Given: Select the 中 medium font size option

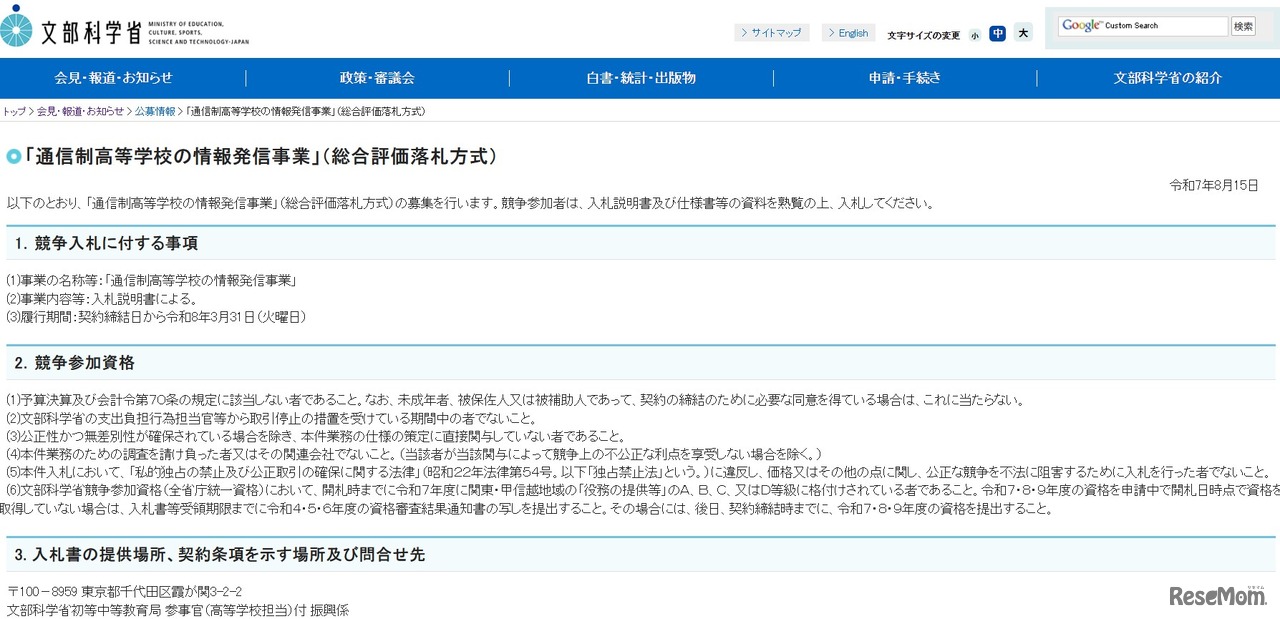Looking at the screenshot, I should 998,33.
